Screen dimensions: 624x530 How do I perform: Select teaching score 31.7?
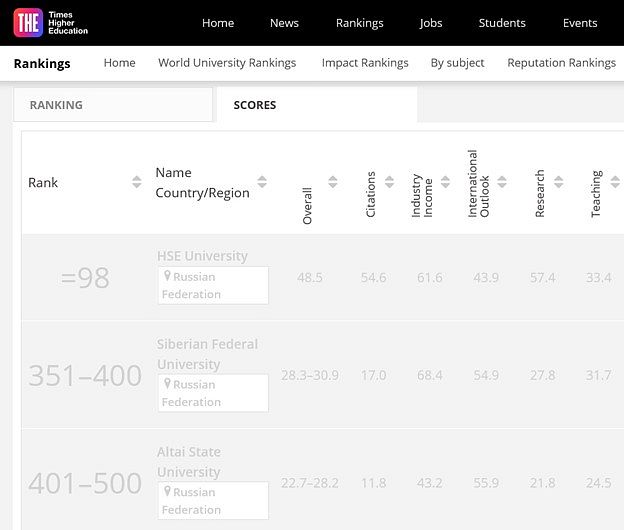point(599,375)
